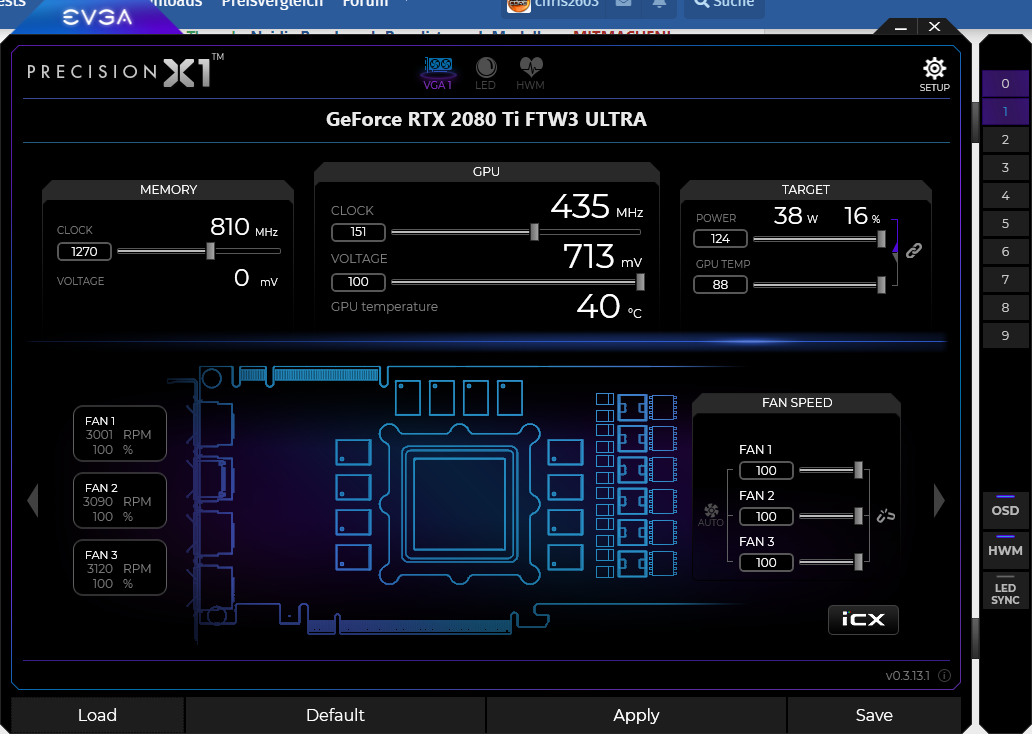Click the GPU clock slider handle
Viewport: 1032px width, 734px height.
(534, 232)
